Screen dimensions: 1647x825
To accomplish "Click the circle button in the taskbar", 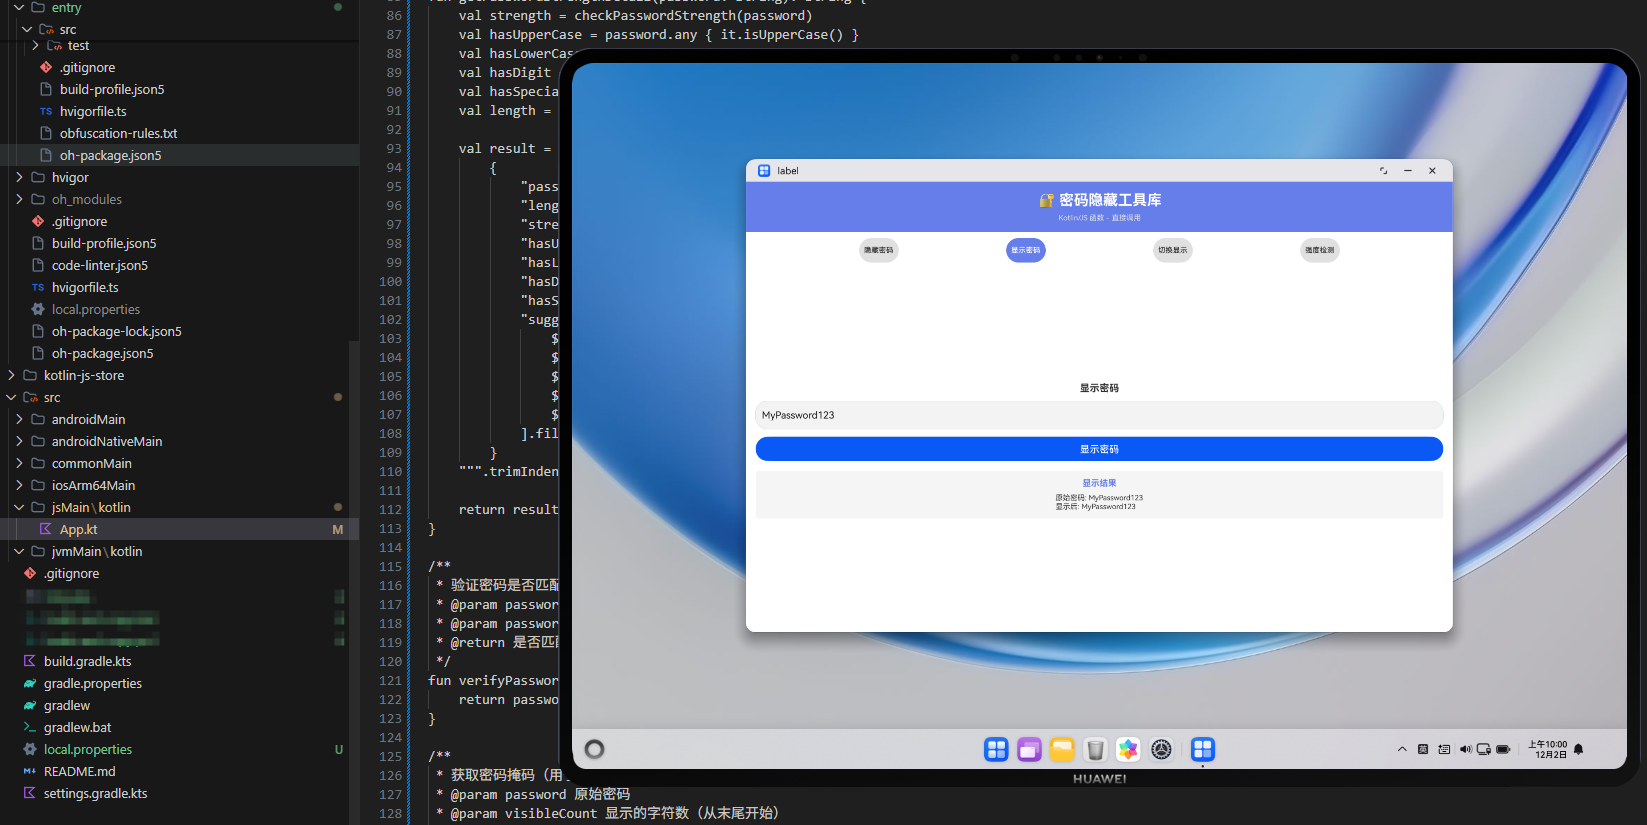I will [595, 749].
